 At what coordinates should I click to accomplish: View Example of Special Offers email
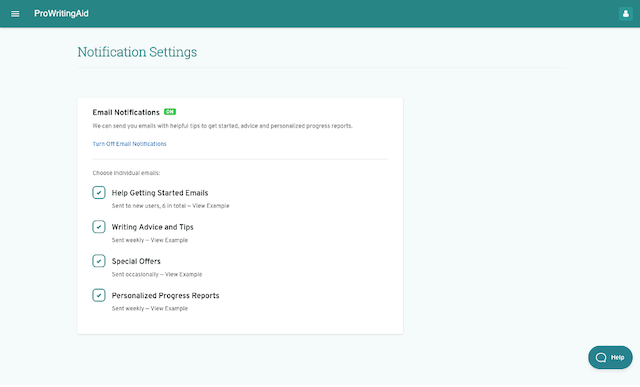tap(183, 274)
